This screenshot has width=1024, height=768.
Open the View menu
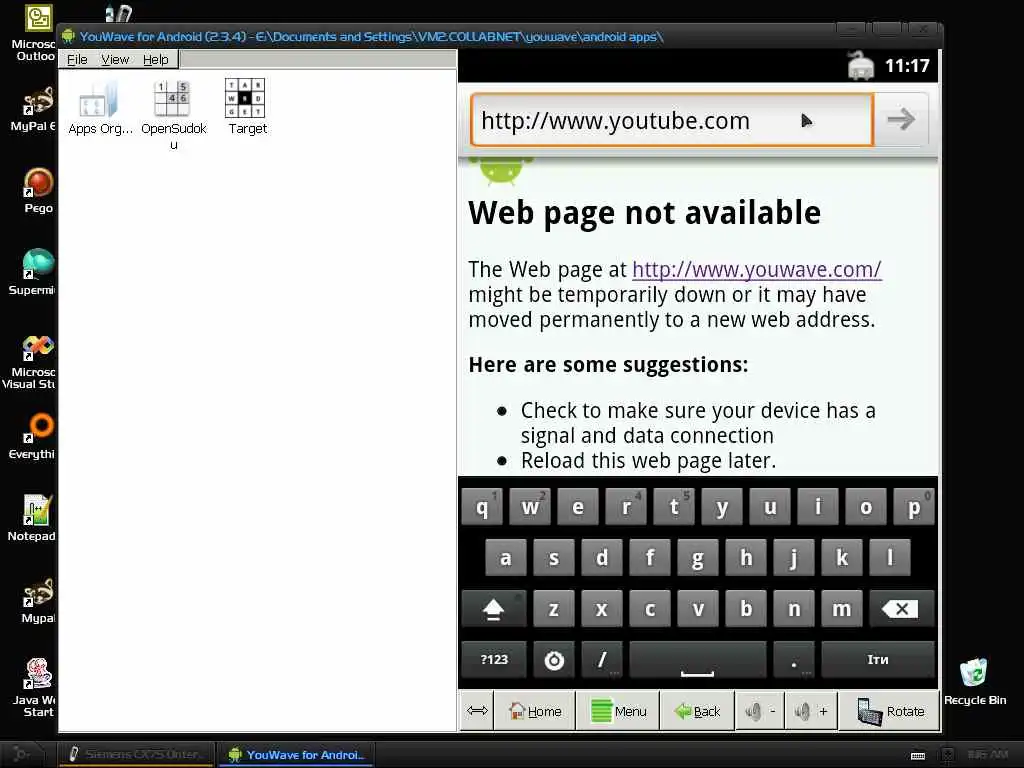tap(115, 59)
